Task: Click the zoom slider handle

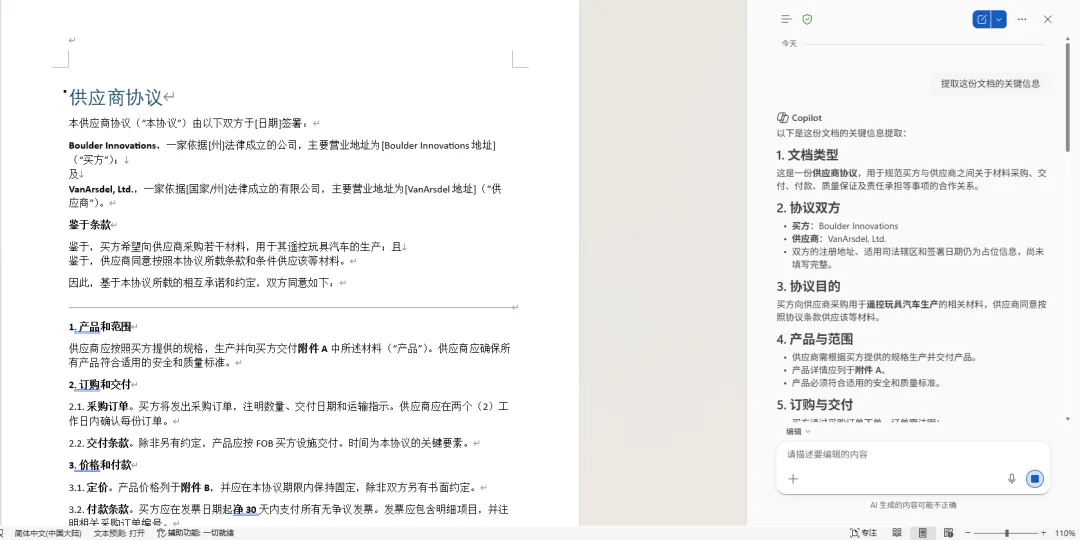Action: coord(1007,533)
